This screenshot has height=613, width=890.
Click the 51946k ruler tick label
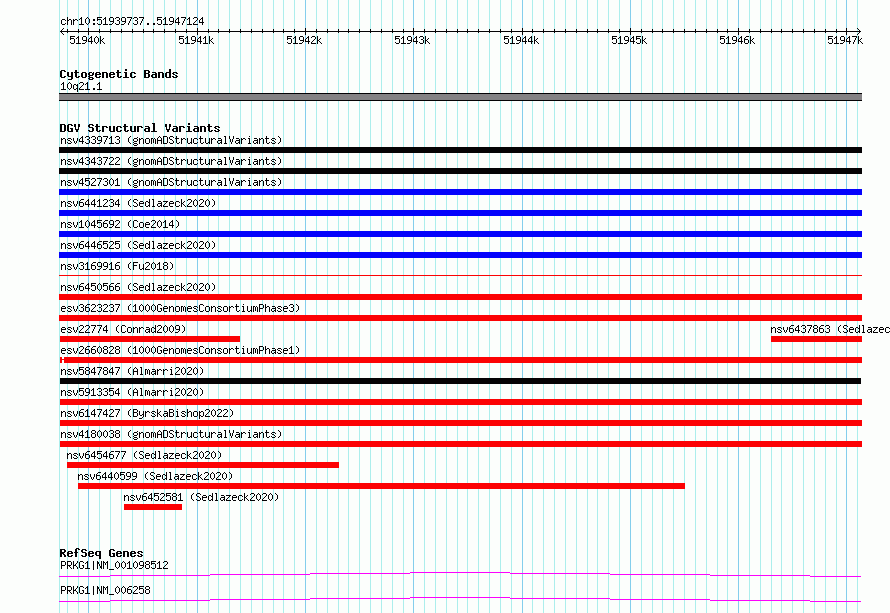click(737, 40)
